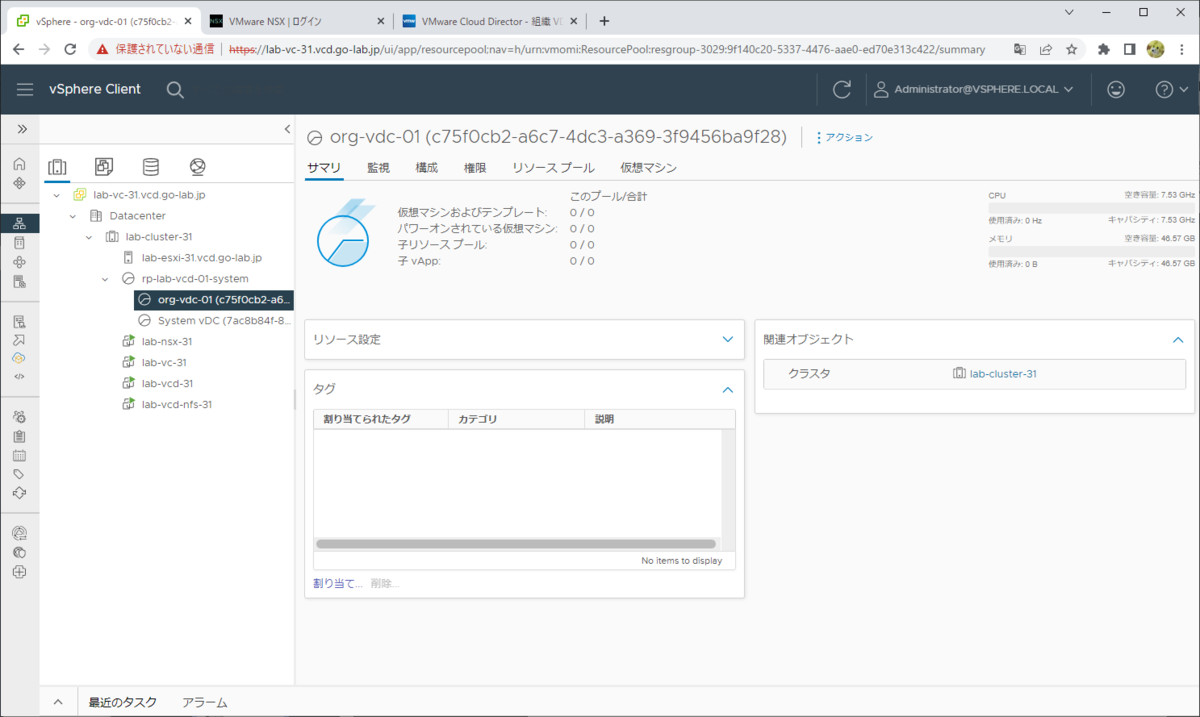This screenshot has height=717, width=1200.
Task: Expand the left sidebar with double chevron
Action: pos(21,129)
